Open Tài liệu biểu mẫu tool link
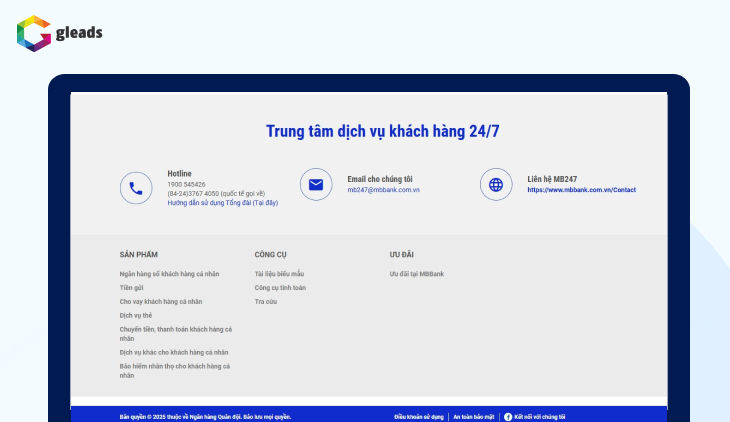730x422 pixels. pos(278,273)
